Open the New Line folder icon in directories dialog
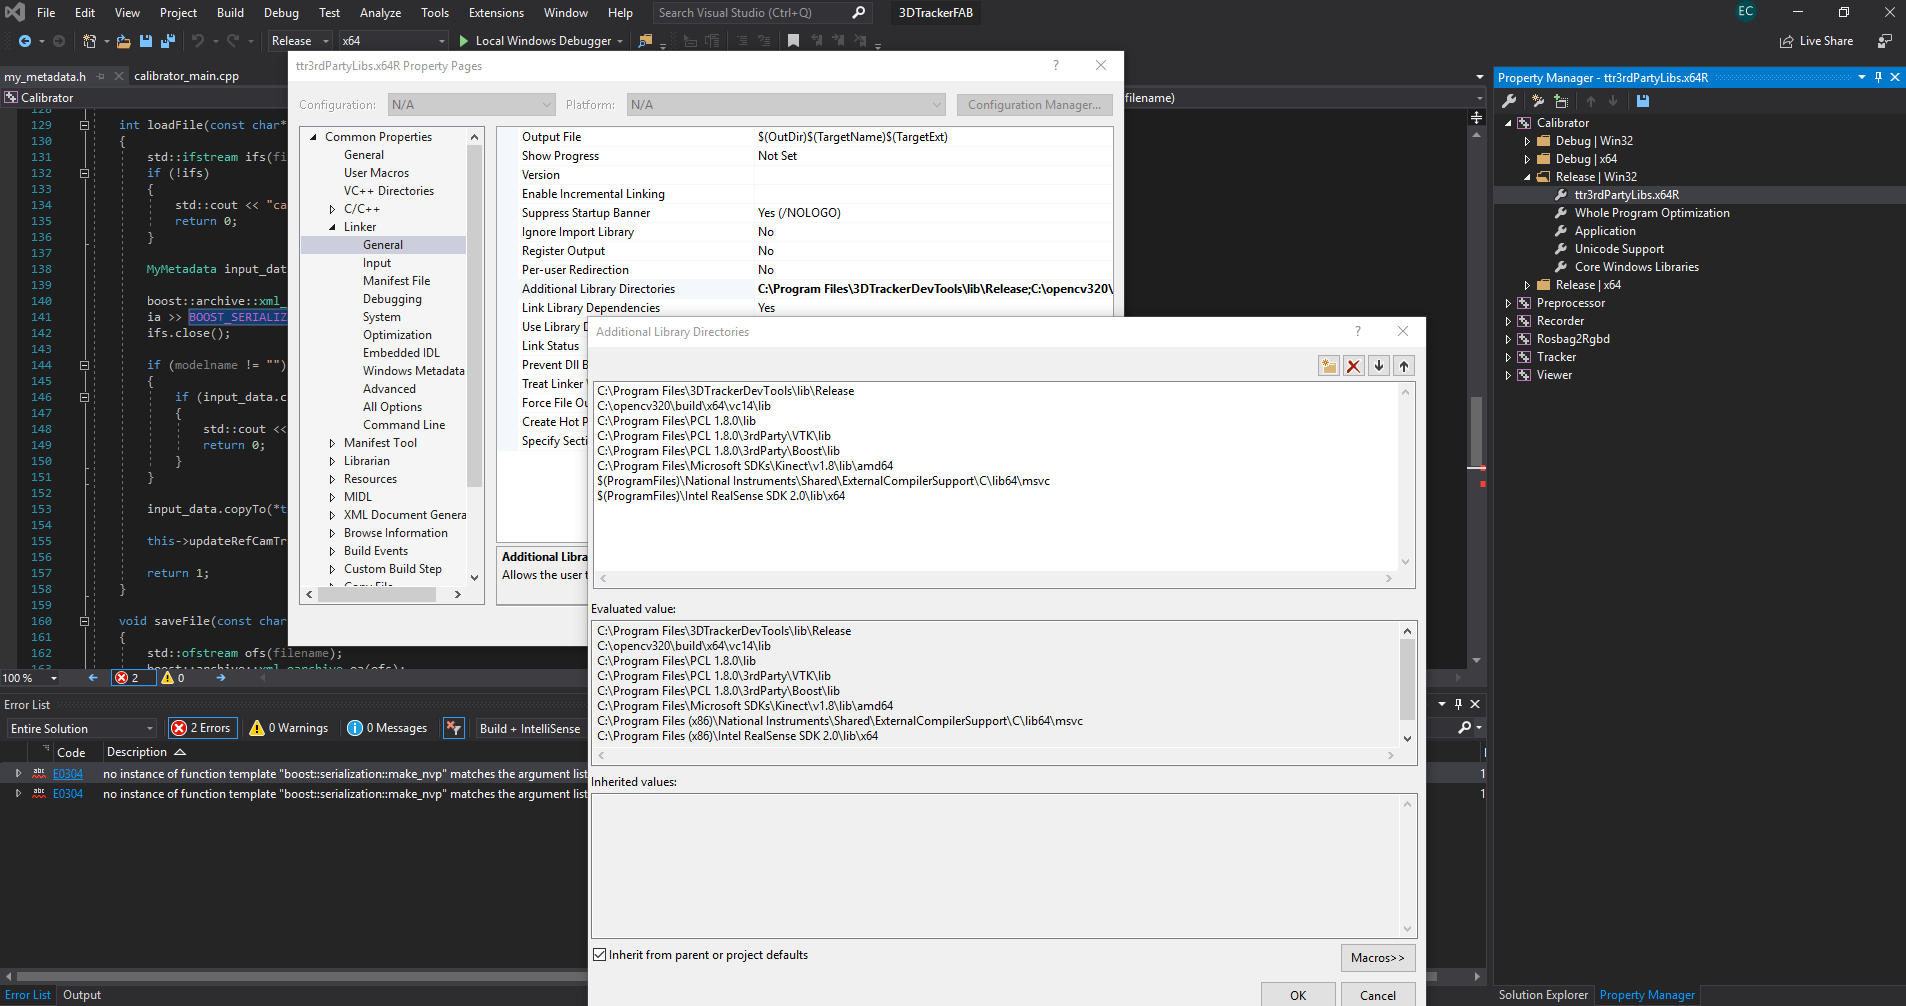Screen dimensions: 1906x1006 1329,366
